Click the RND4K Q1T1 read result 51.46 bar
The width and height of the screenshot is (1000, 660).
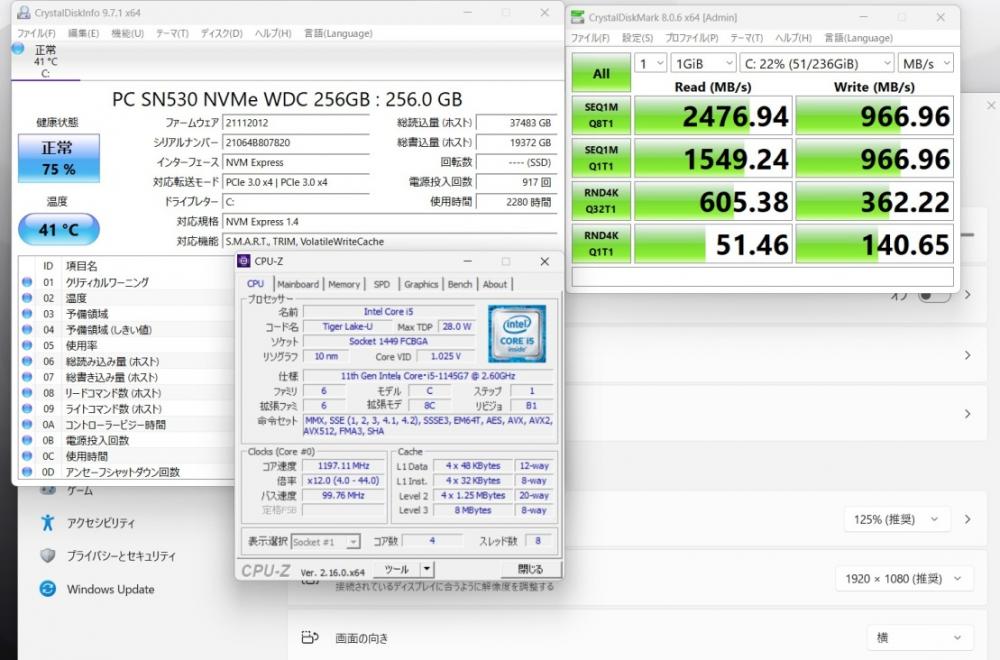point(713,244)
